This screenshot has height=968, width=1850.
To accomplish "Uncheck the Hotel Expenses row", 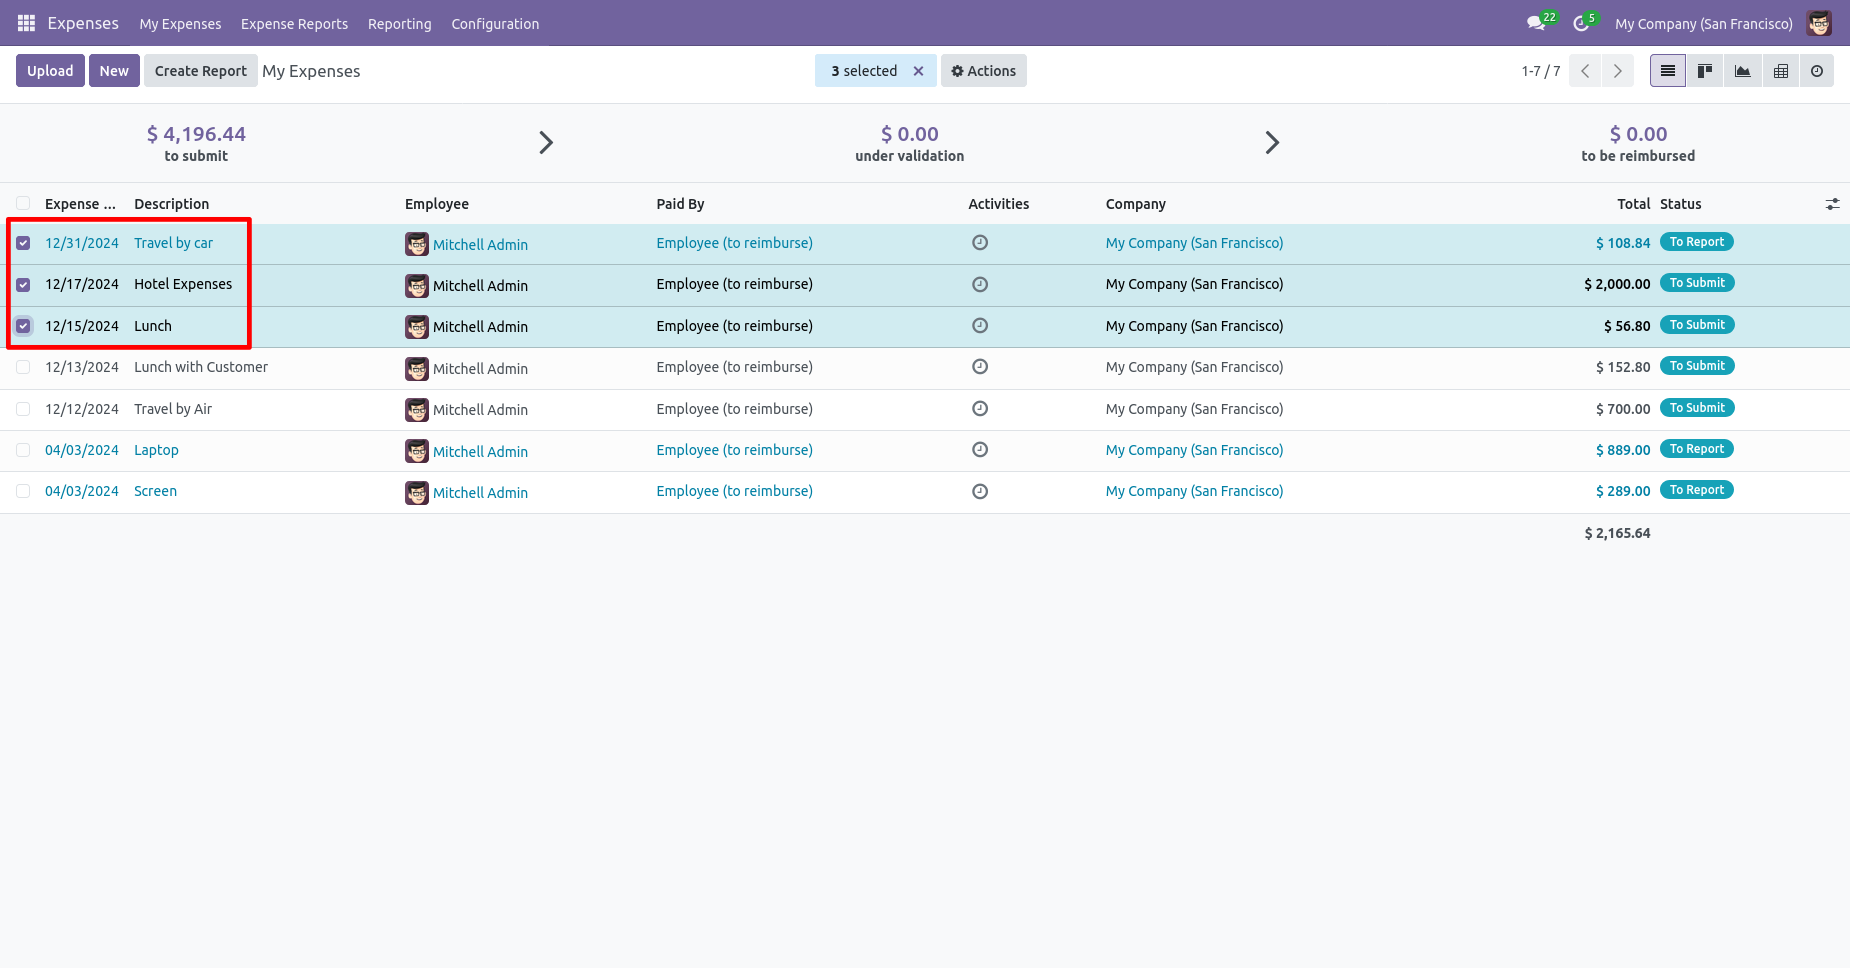I will 23,284.
